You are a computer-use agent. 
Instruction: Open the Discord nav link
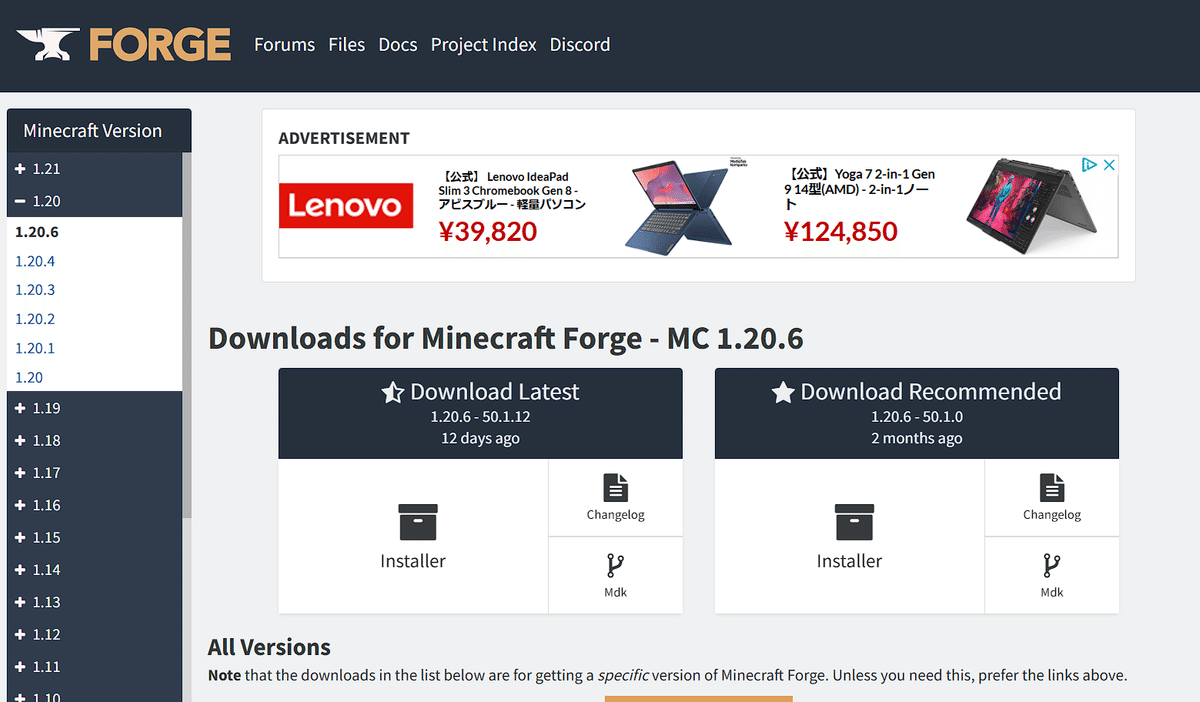[580, 44]
